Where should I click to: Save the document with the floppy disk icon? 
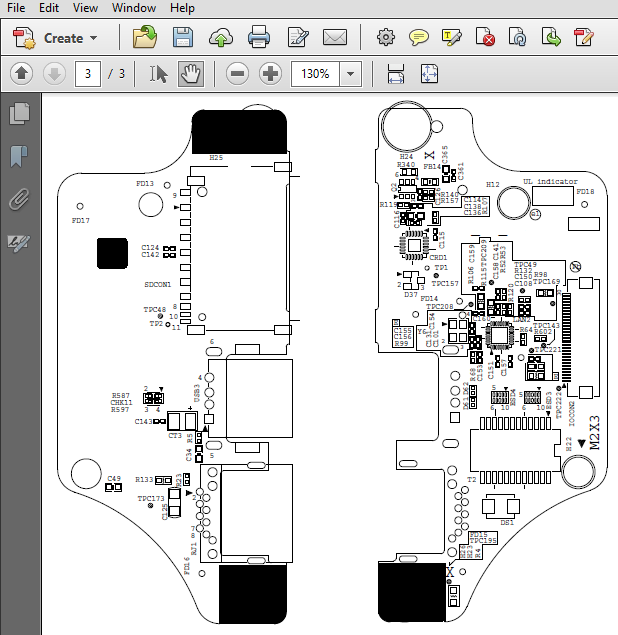[183, 37]
